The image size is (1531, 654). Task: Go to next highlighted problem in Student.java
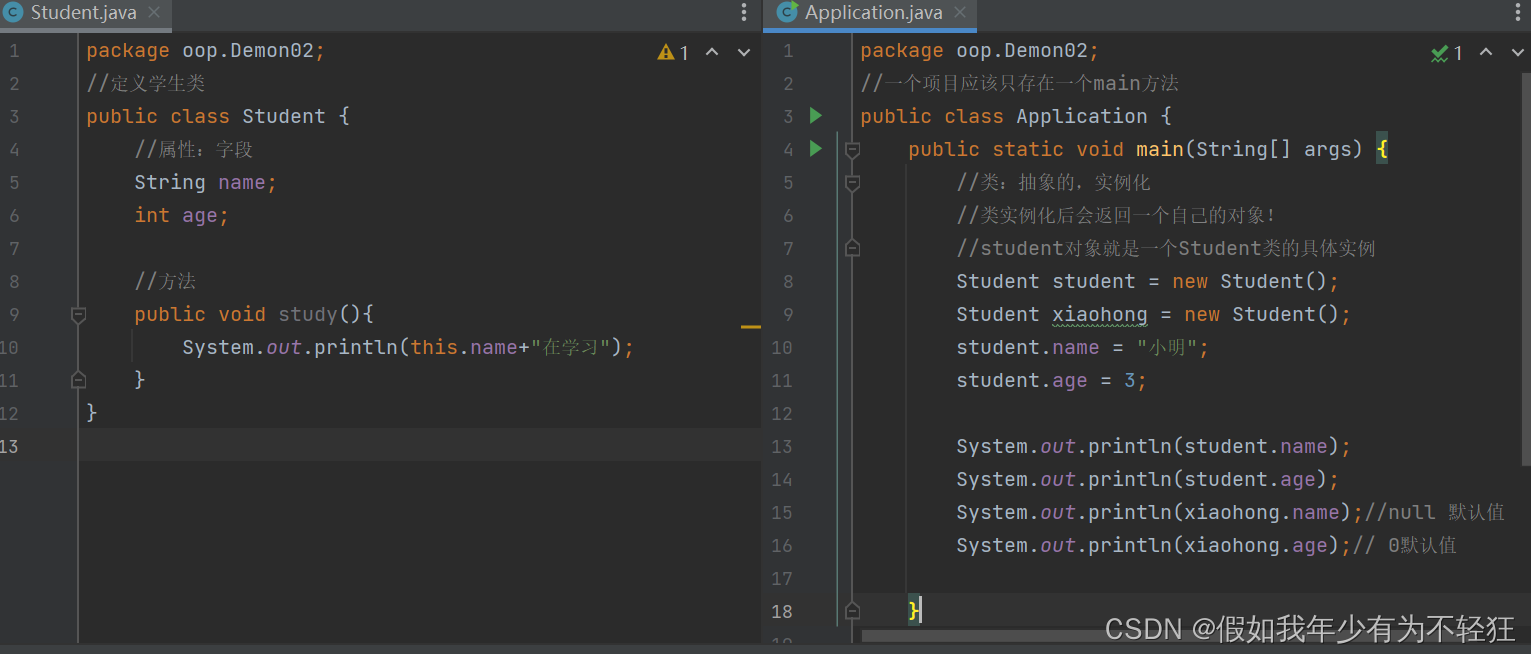tap(744, 52)
